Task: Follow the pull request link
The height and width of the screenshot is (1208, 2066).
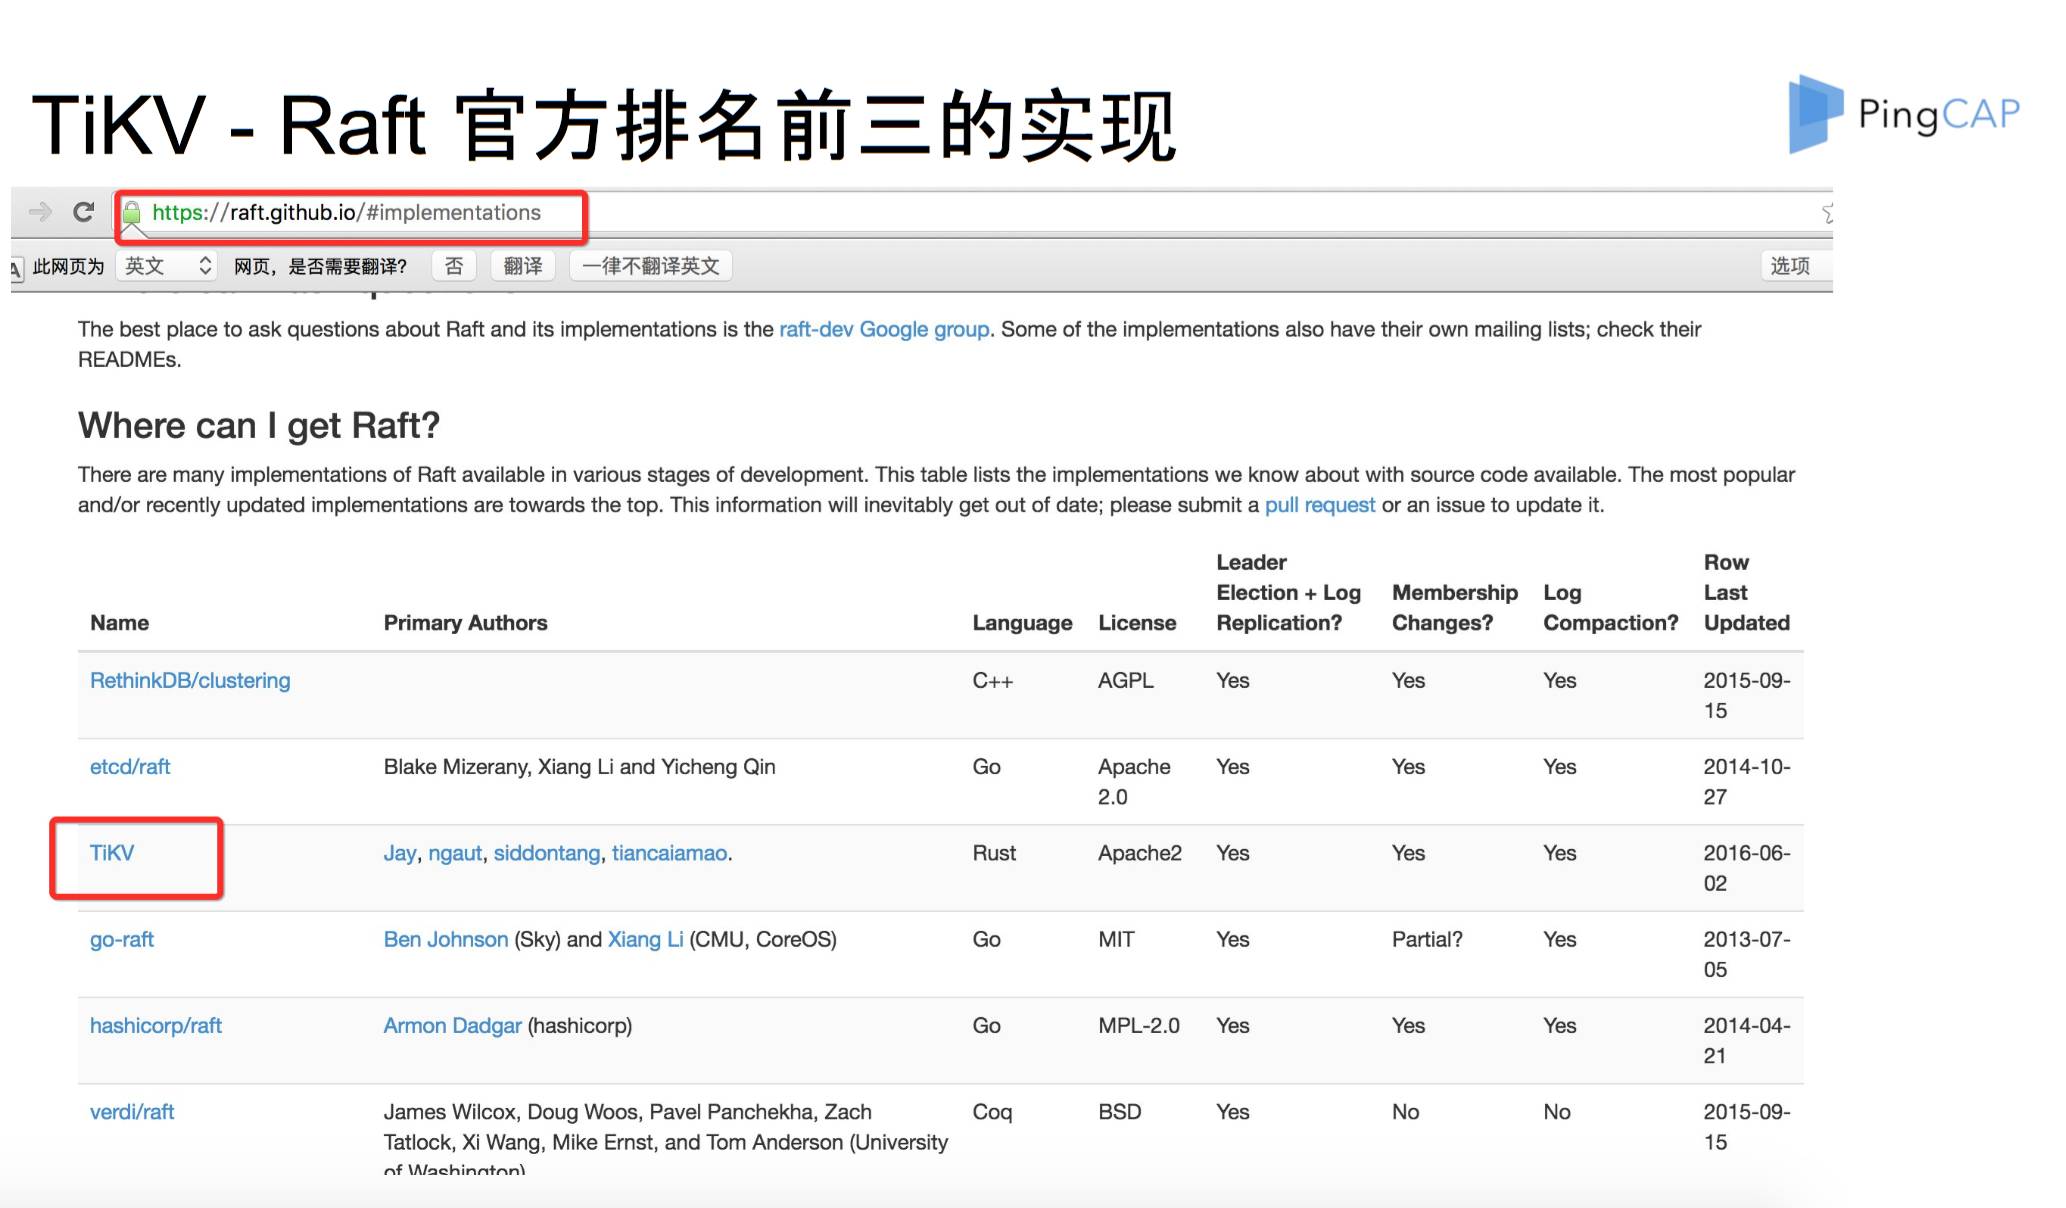Action: pos(1320,505)
